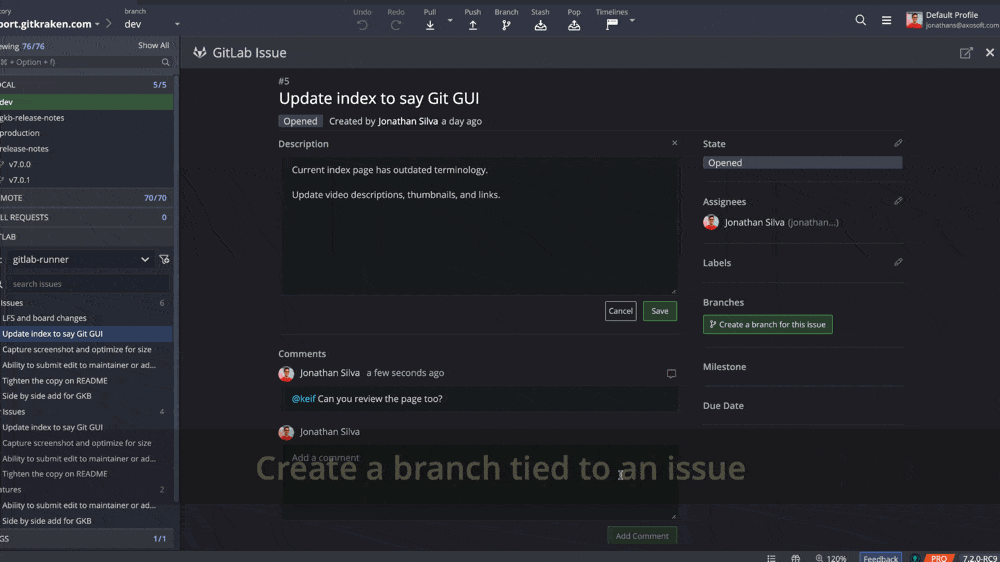Collapse the LOCAL section 5/5

click(86, 85)
